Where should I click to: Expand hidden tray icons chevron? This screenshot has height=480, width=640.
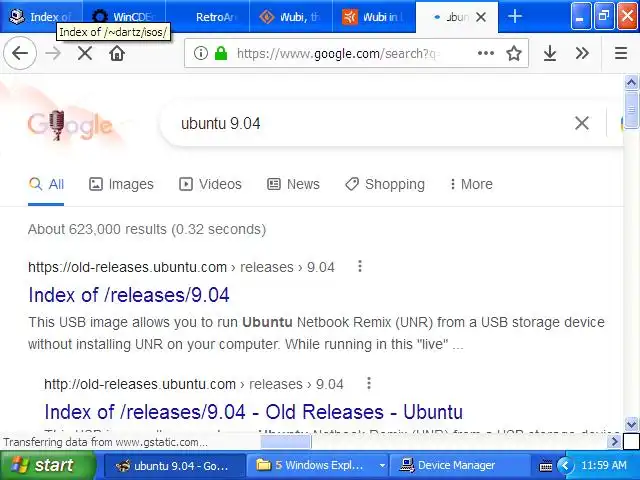point(565,466)
